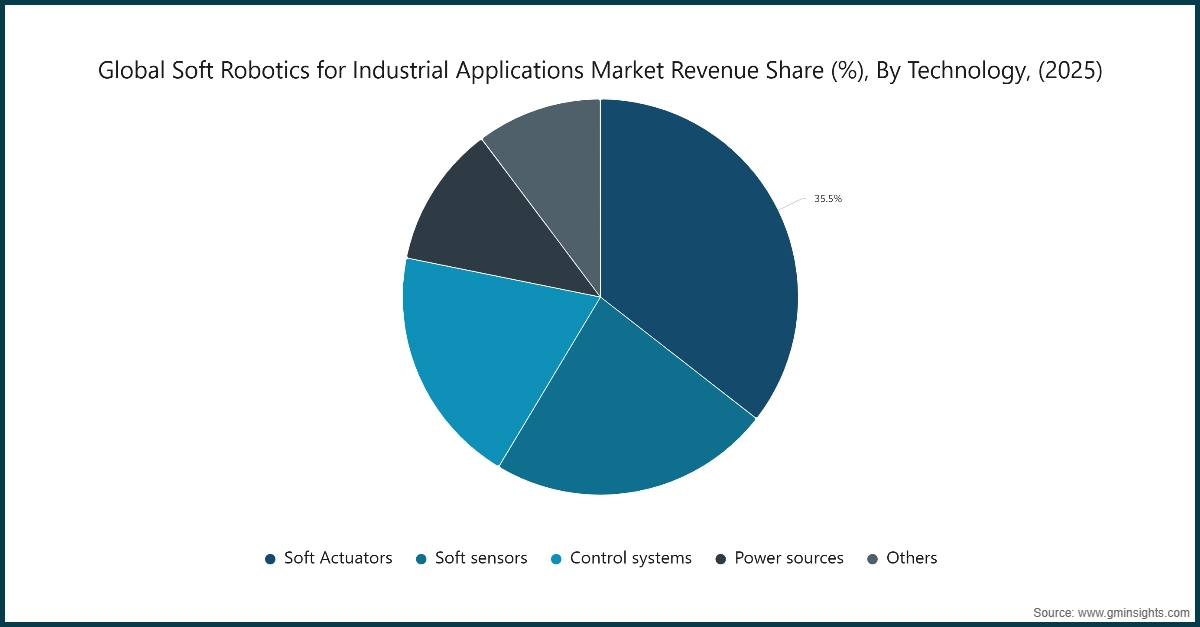This screenshot has height=627, width=1200.
Task: Toggle the Power sources series via its legend label
Action: [x=789, y=558]
